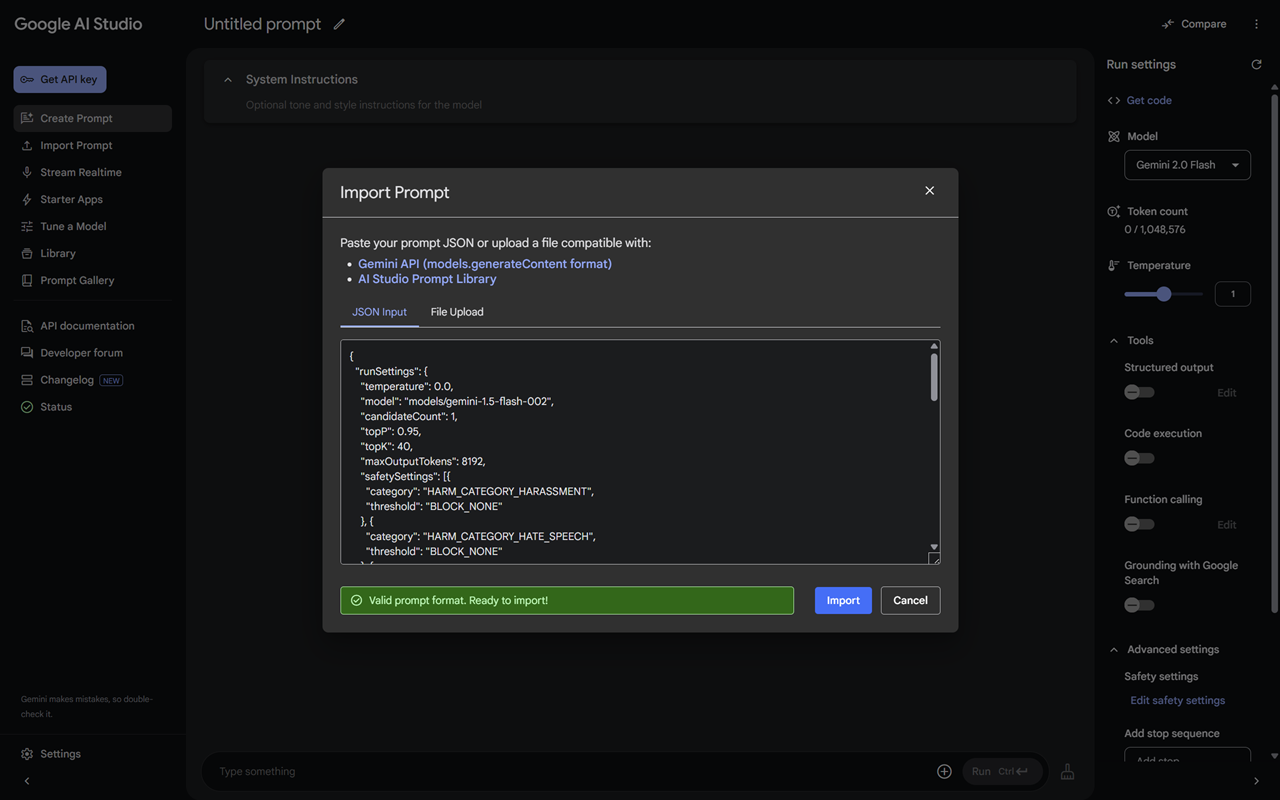Click the Get code link
This screenshot has height=800, width=1280.
pyautogui.click(x=1149, y=100)
